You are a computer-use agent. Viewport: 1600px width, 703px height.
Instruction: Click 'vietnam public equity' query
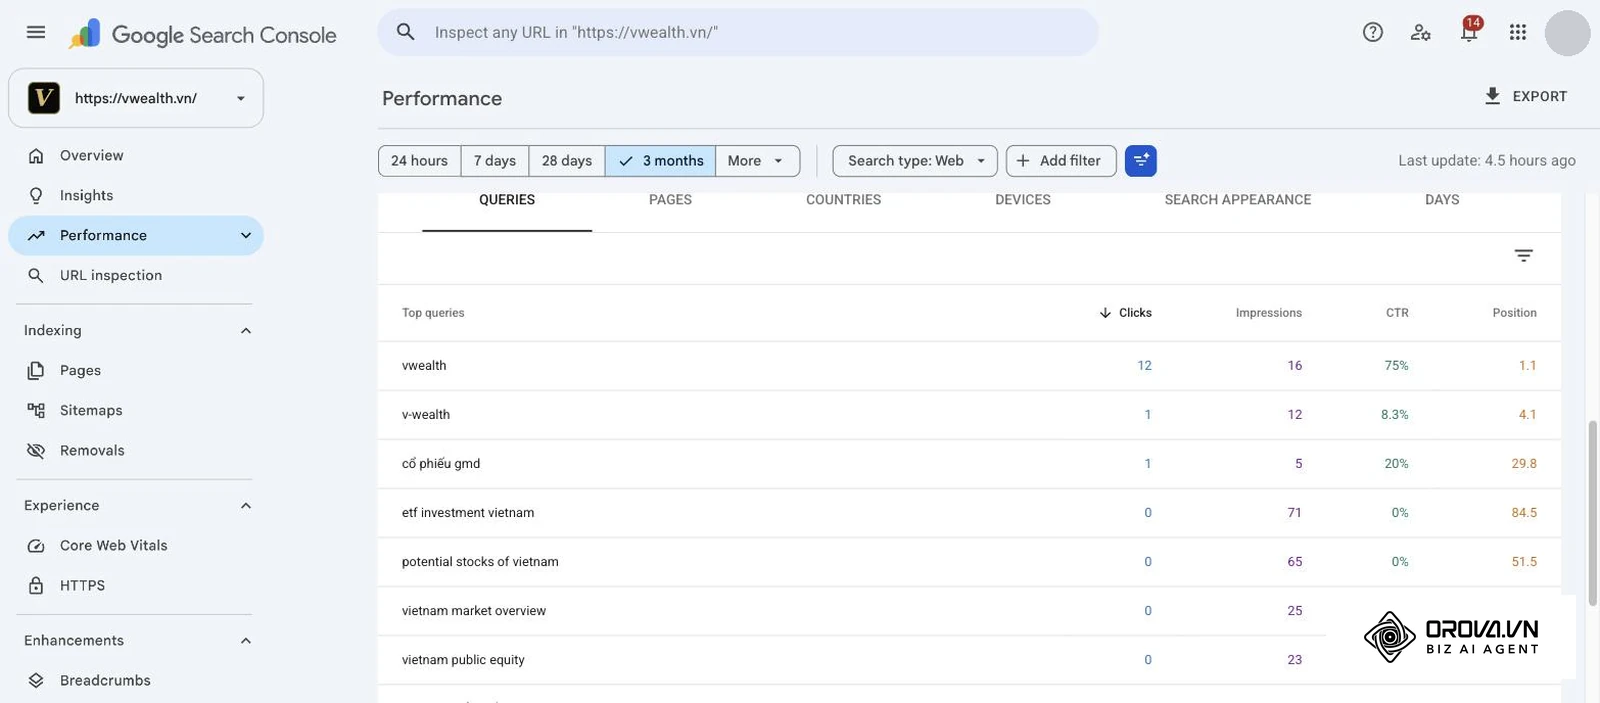pyautogui.click(x=463, y=660)
